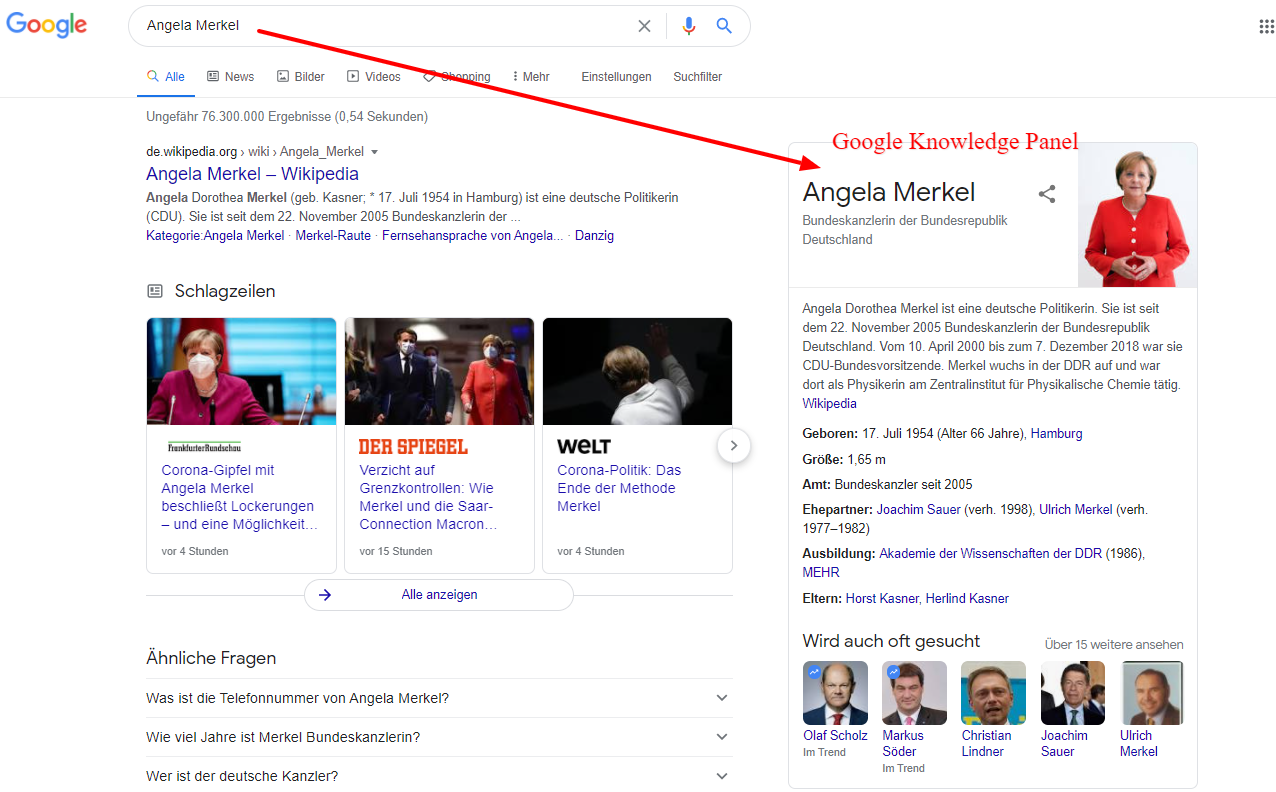Image resolution: width=1276 pixels, height=792 pixels.
Task: Open Horst Kasner parent link
Action: point(882,599)
